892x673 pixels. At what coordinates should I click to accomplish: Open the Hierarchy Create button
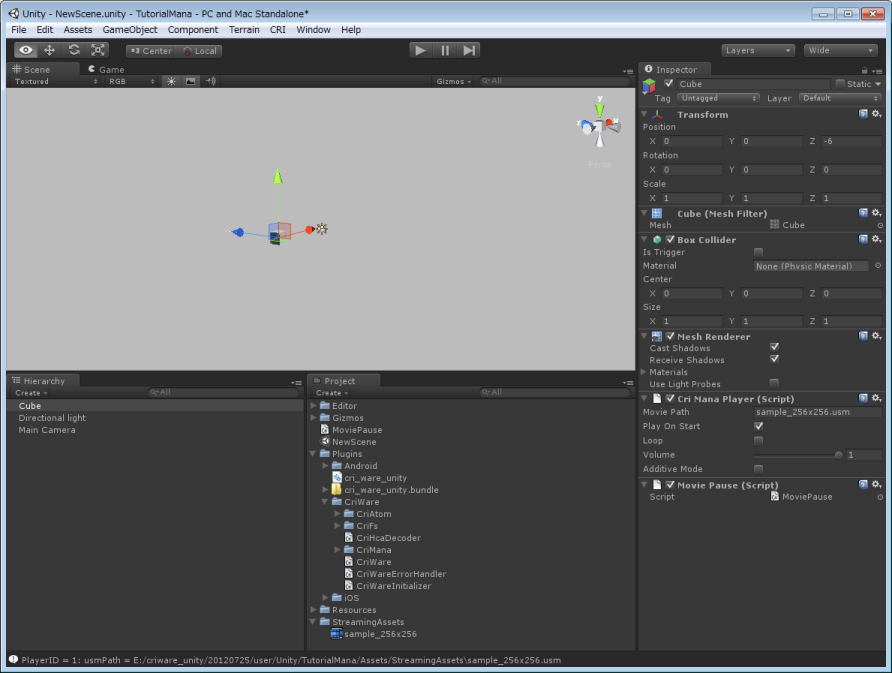click(x=31, y=393)
